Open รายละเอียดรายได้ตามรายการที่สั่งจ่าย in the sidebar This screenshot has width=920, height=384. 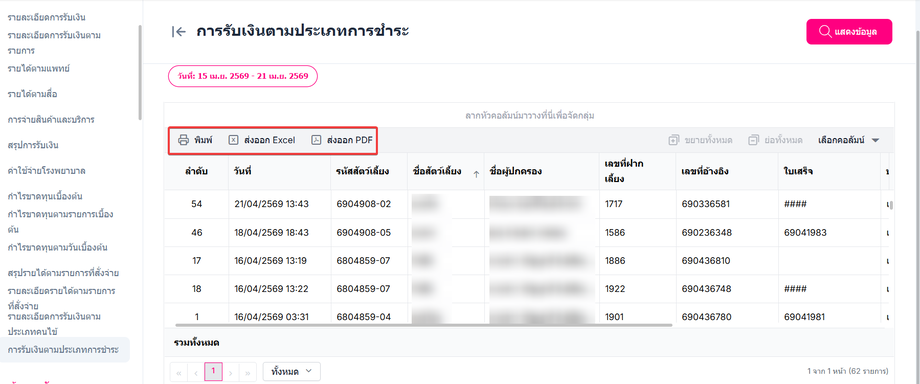(x=61, y=298)
